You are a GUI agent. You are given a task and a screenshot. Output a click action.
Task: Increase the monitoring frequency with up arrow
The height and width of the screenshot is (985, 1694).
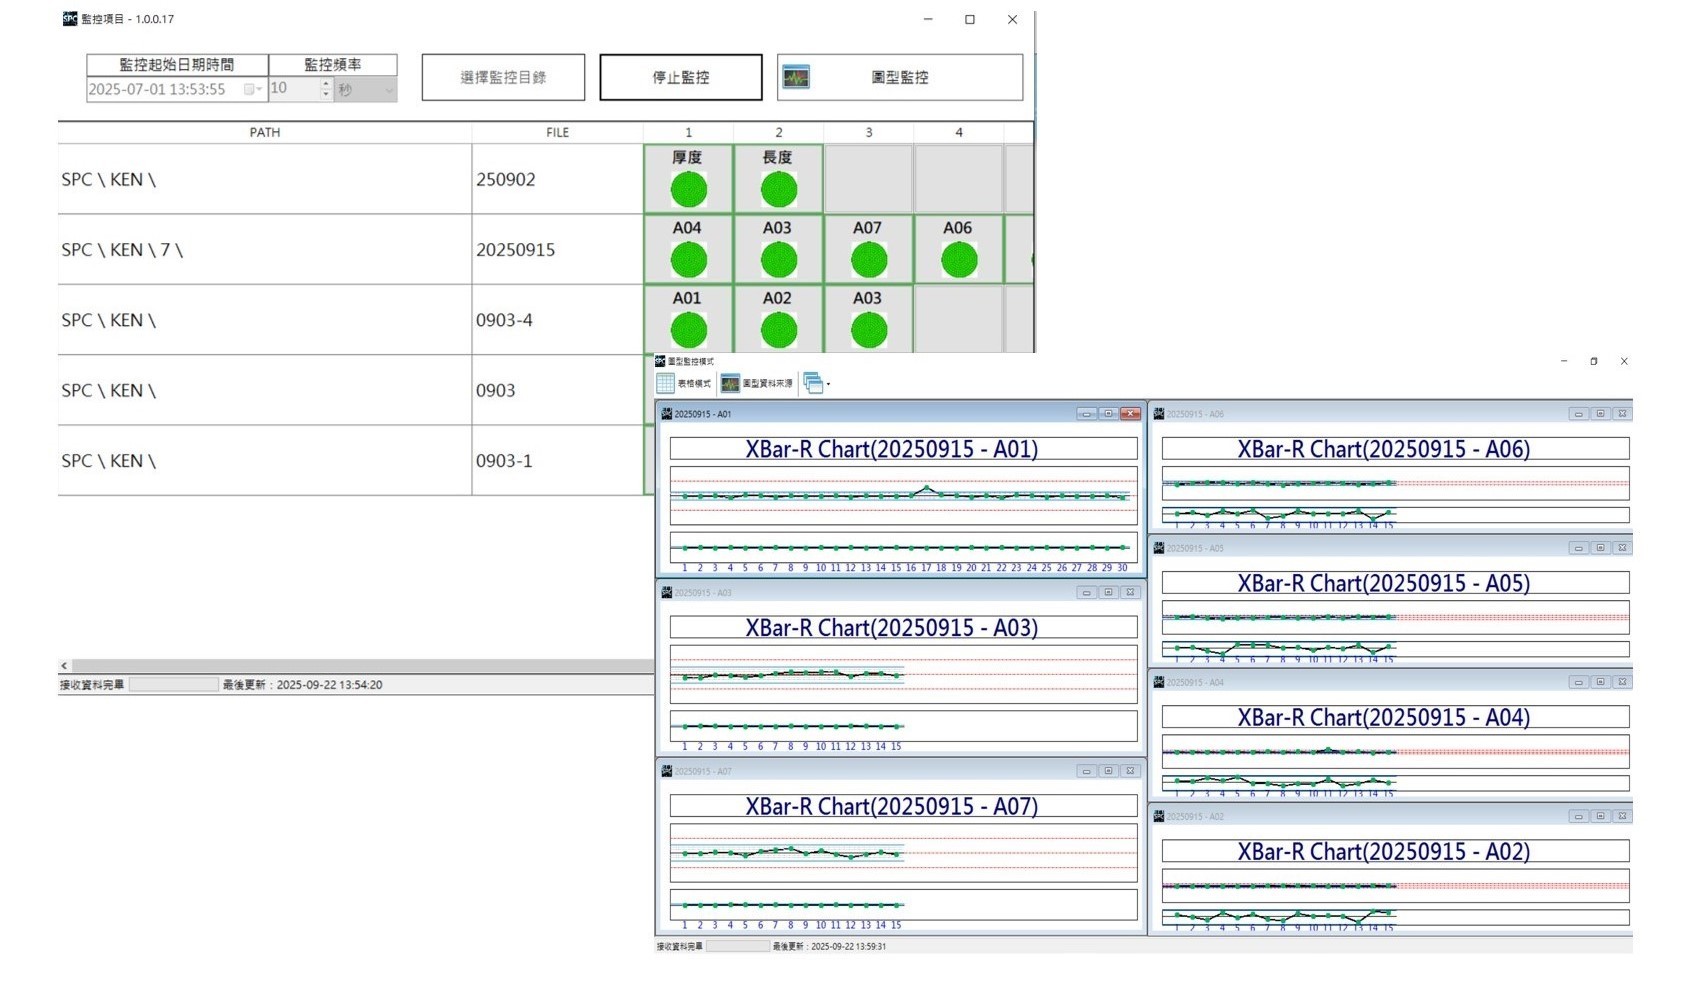[326, 84]
